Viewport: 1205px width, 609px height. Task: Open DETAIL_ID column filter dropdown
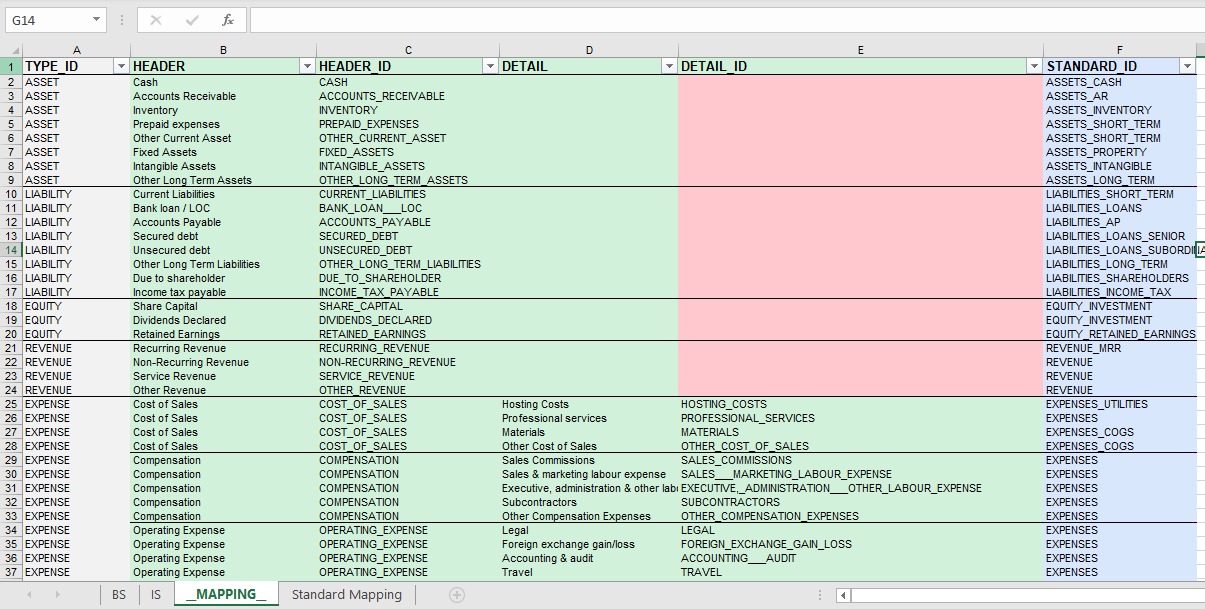pos(1034,66)
